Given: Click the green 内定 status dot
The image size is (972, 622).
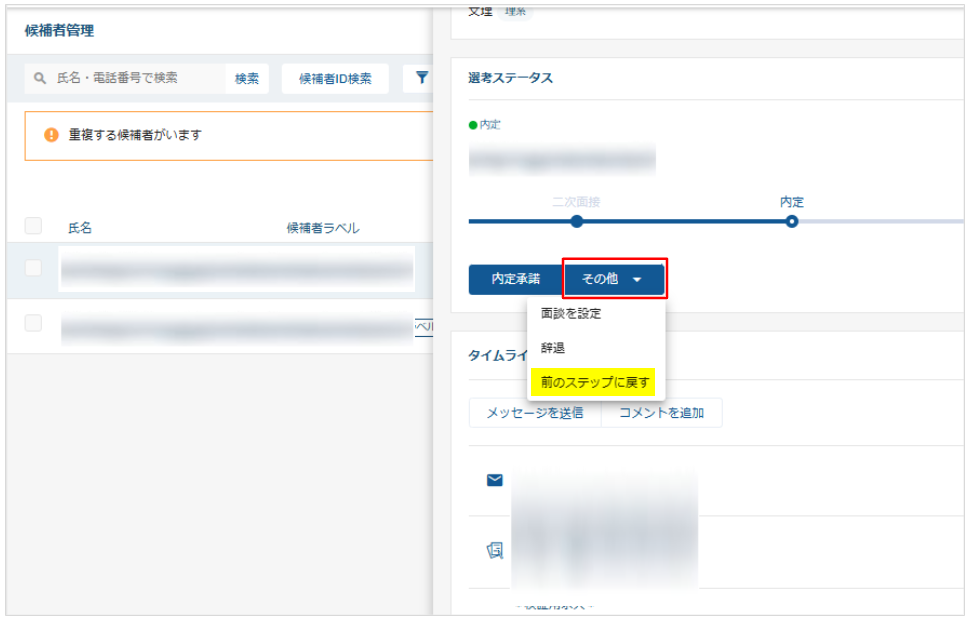Looking at the screenshot, I should 473,125.
